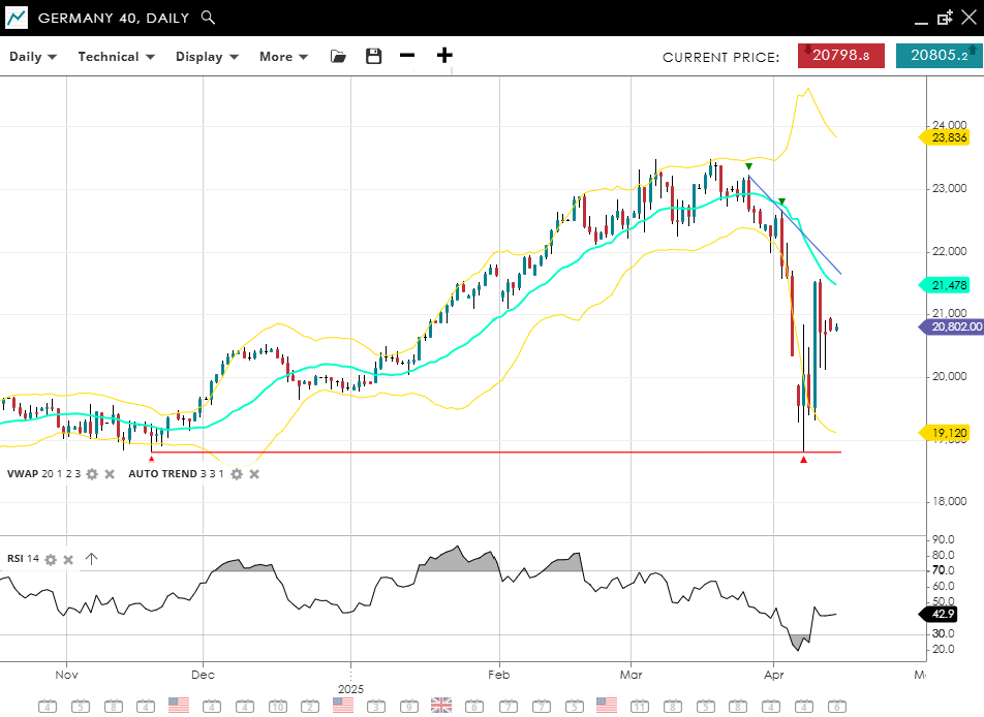This screenshot has height=717, width=984.
Task: Expand the Daily timeframe dropdown
Action: 33,56
